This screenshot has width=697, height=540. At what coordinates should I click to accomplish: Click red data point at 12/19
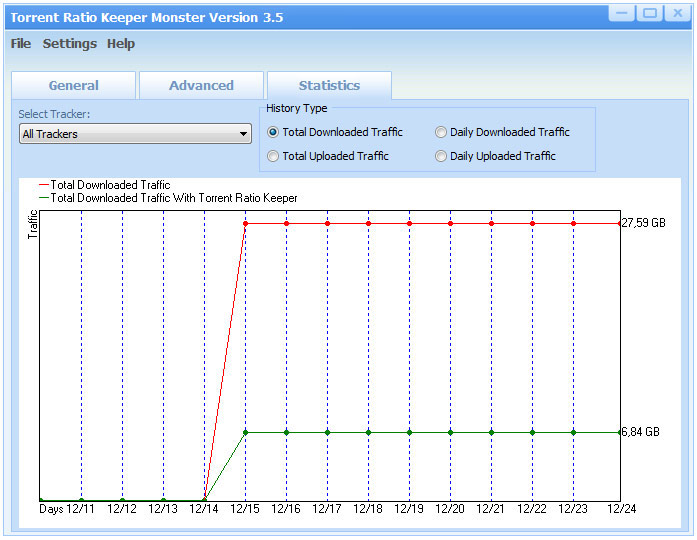coord(409,224)
